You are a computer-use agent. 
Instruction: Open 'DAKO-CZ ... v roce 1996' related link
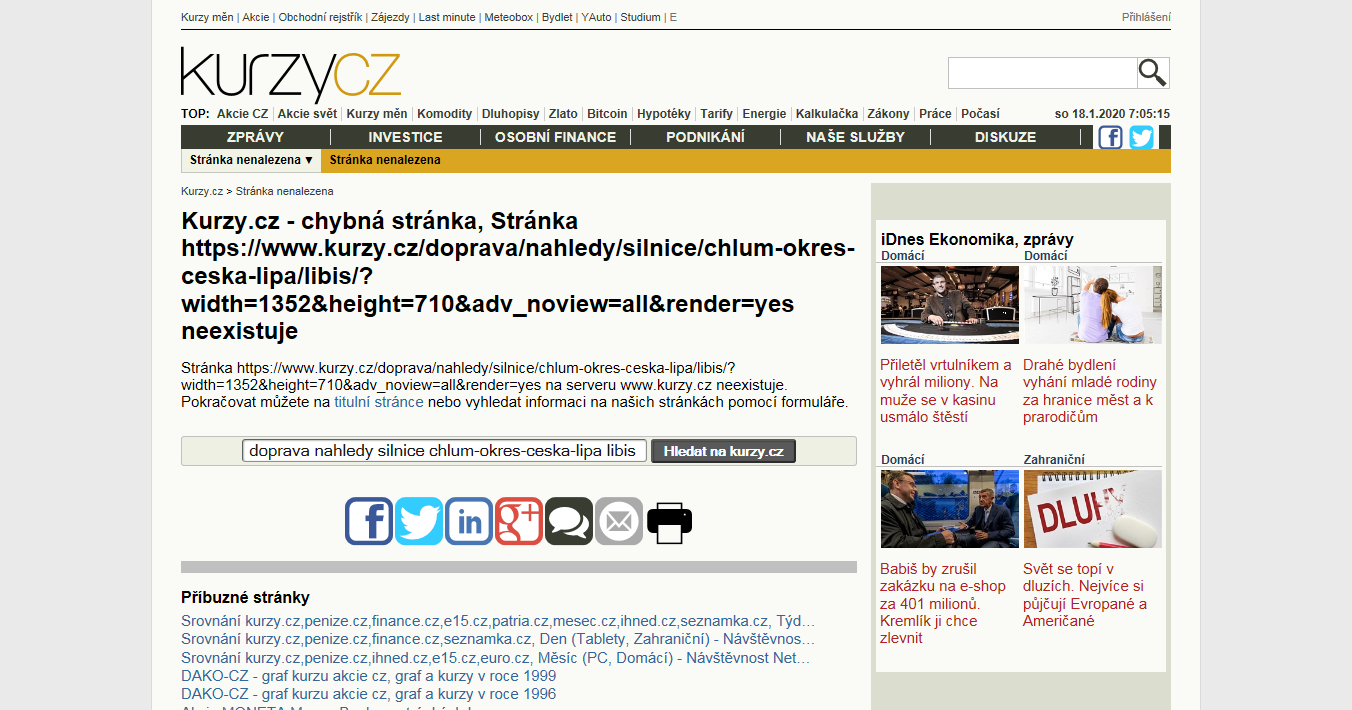(369, 694)
